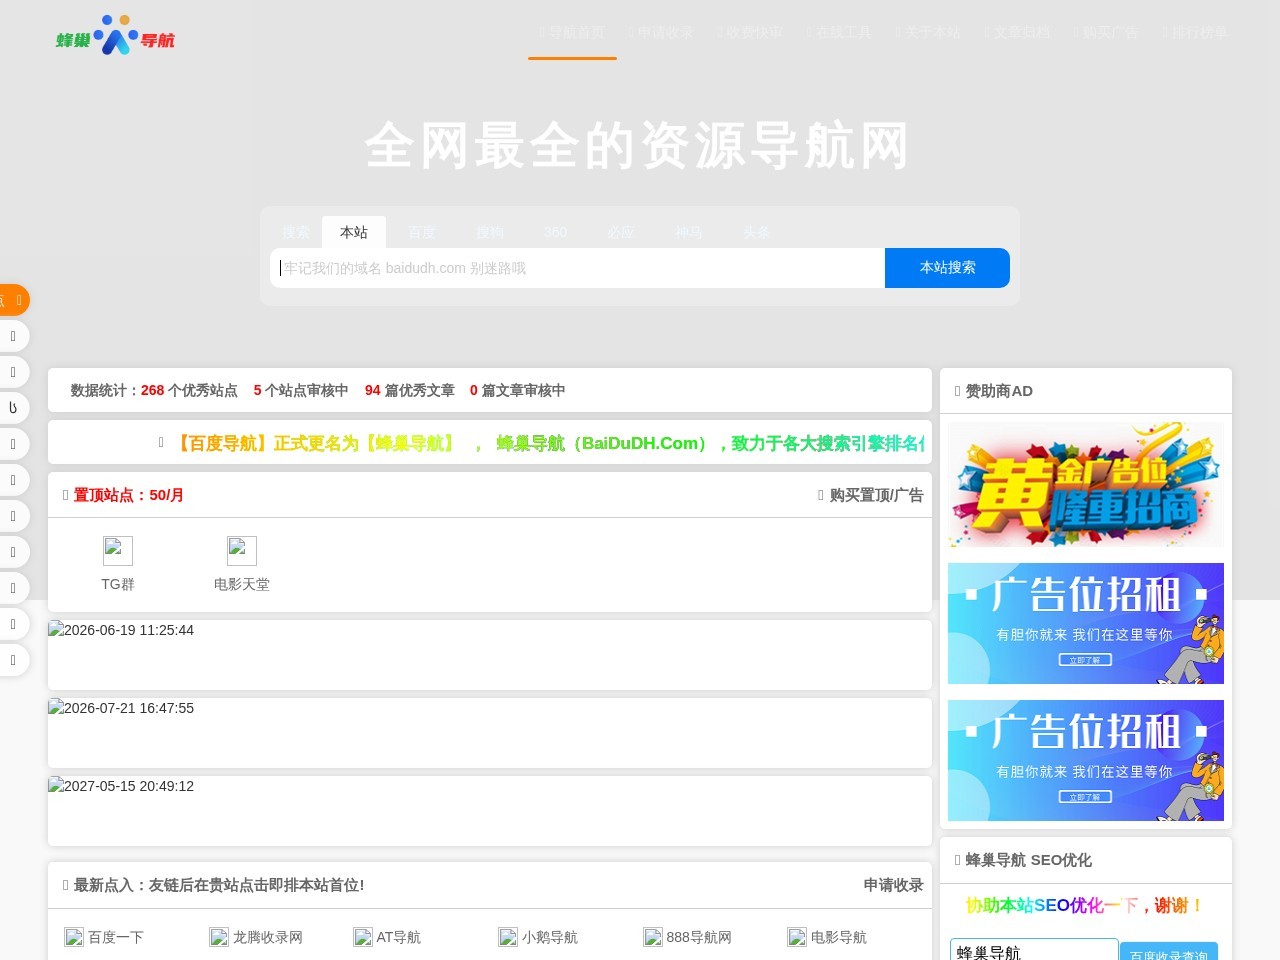Click 0 篇文章审核中 statistic
Image resolution: width=1280 pixels, height=960 pixels.
(518, 390)
